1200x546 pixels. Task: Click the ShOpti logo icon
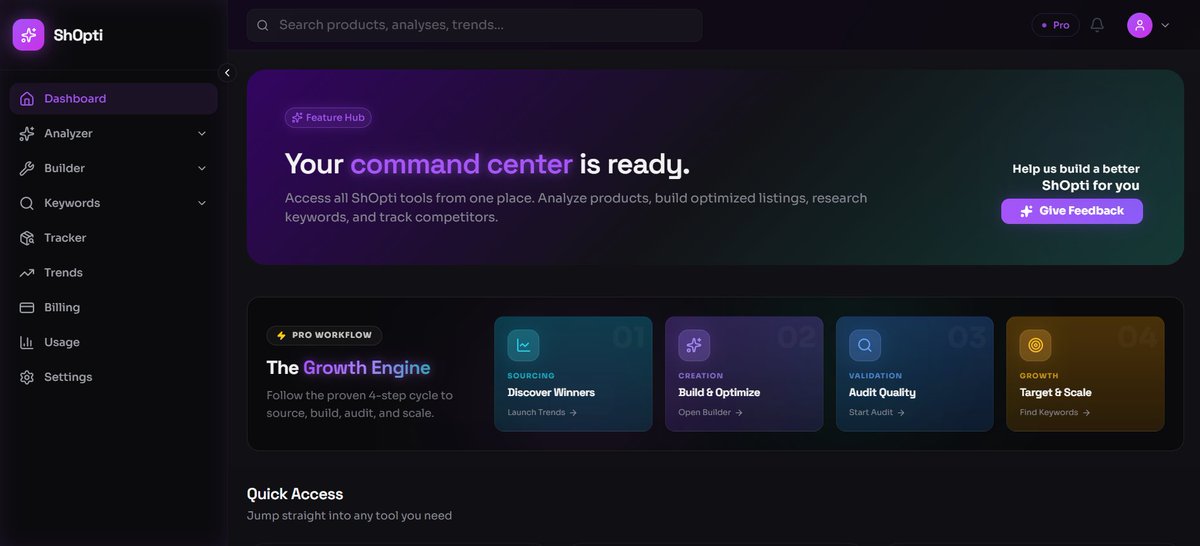point(28,35)
